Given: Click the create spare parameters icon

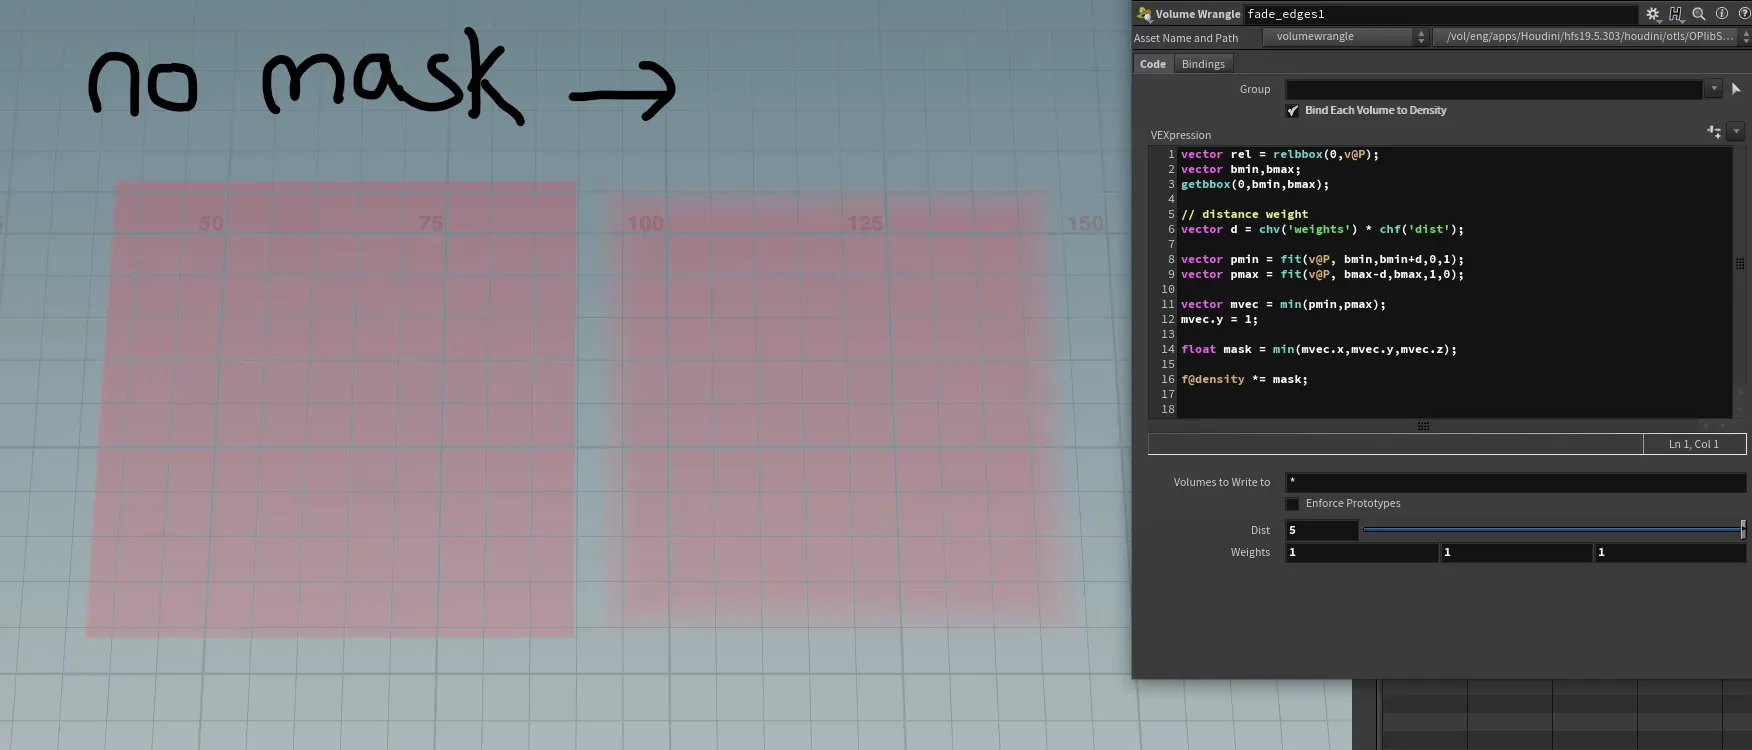Looking at the screenshot, I should click(x=1714, y=132).
